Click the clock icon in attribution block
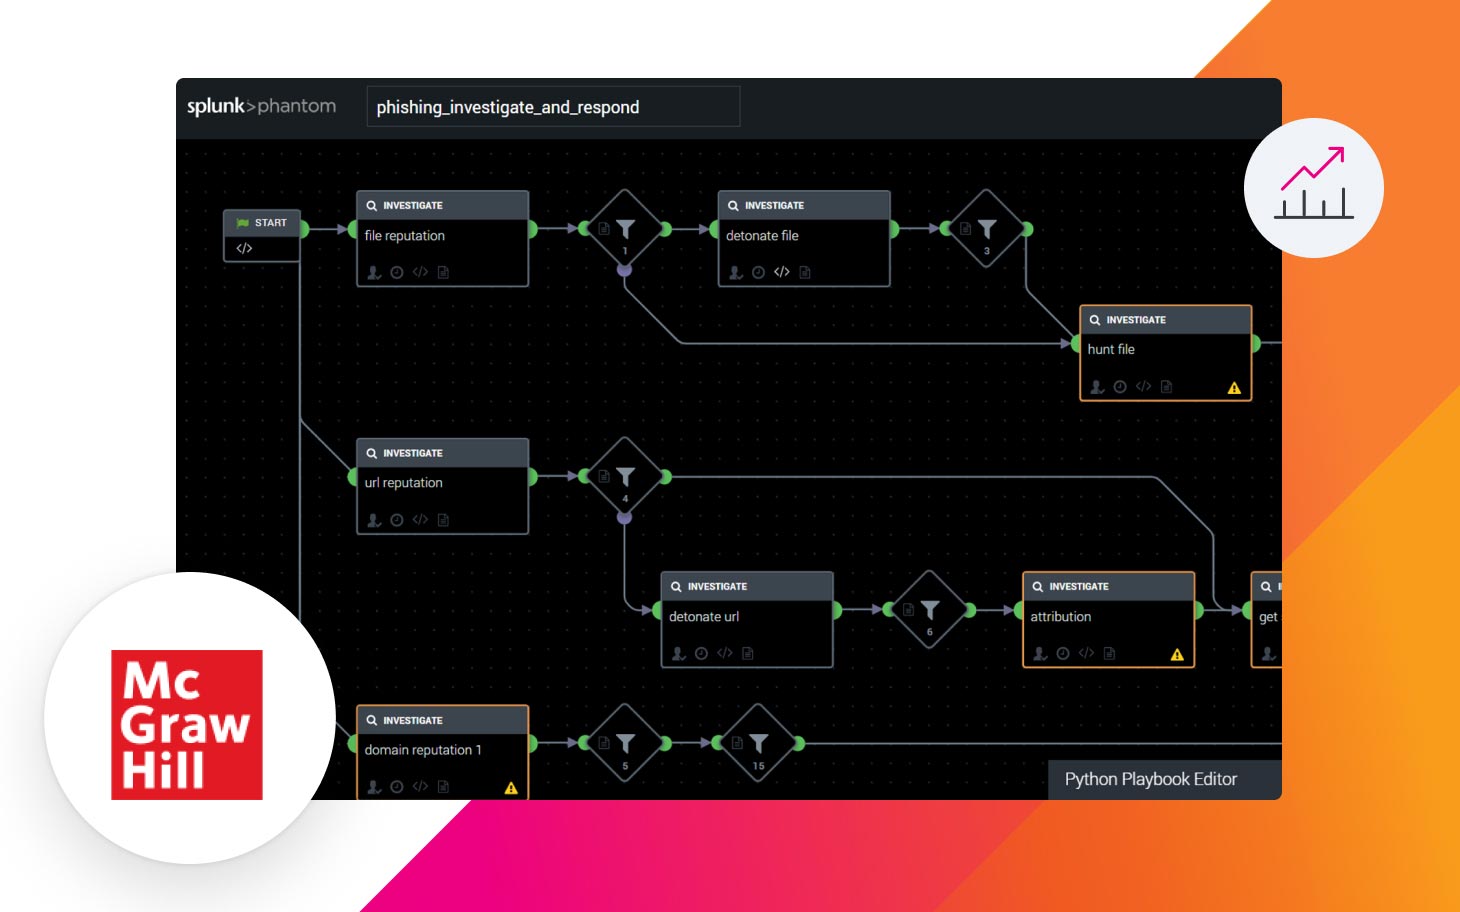Screen dimensions: 1460x912 coord(1063,654)
